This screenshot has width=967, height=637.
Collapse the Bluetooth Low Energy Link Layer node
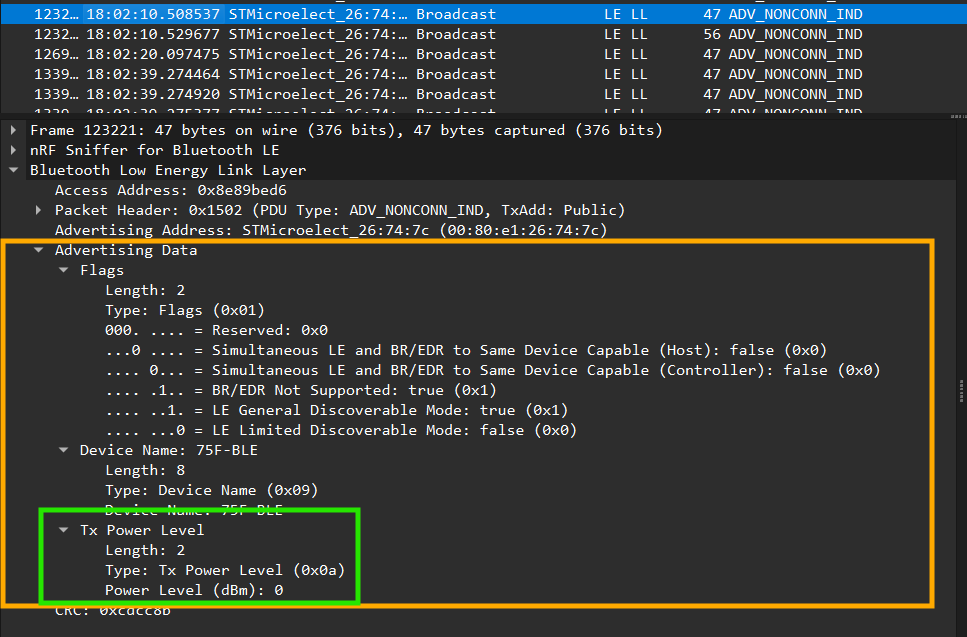(x=13, y=170)
